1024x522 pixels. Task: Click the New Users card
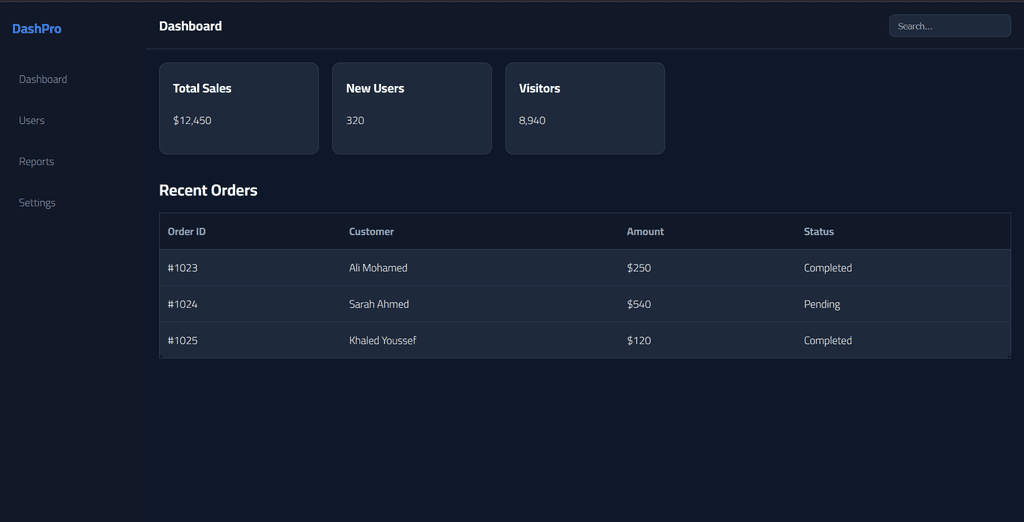[411, 108]
